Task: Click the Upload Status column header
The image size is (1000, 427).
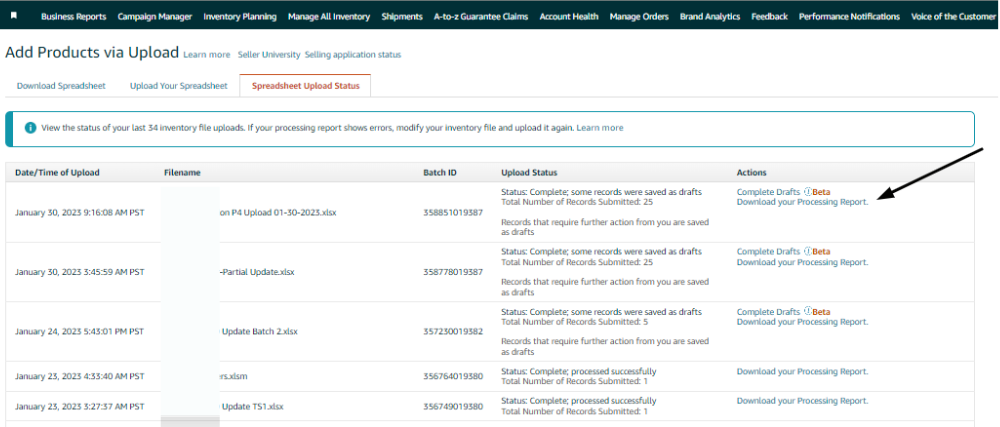Action: (529, 173)
